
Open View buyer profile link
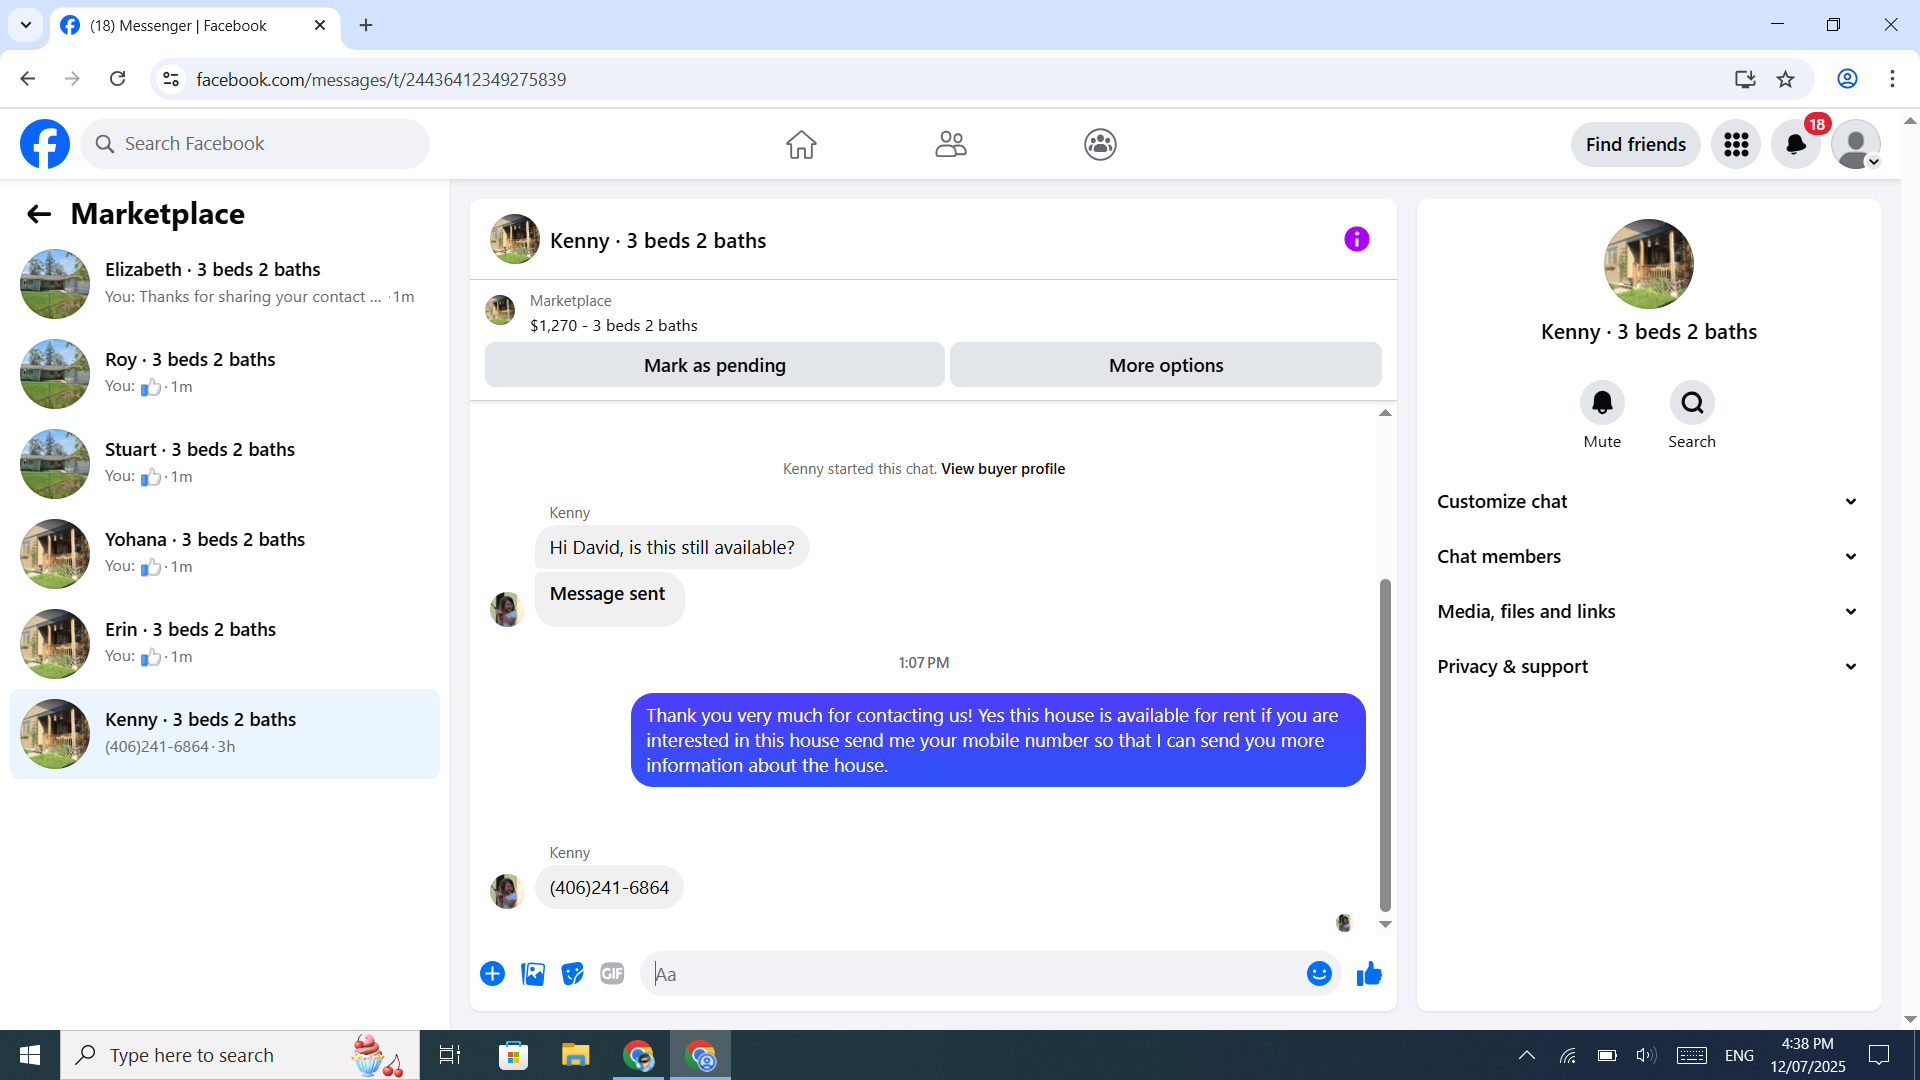[1002, 469]
